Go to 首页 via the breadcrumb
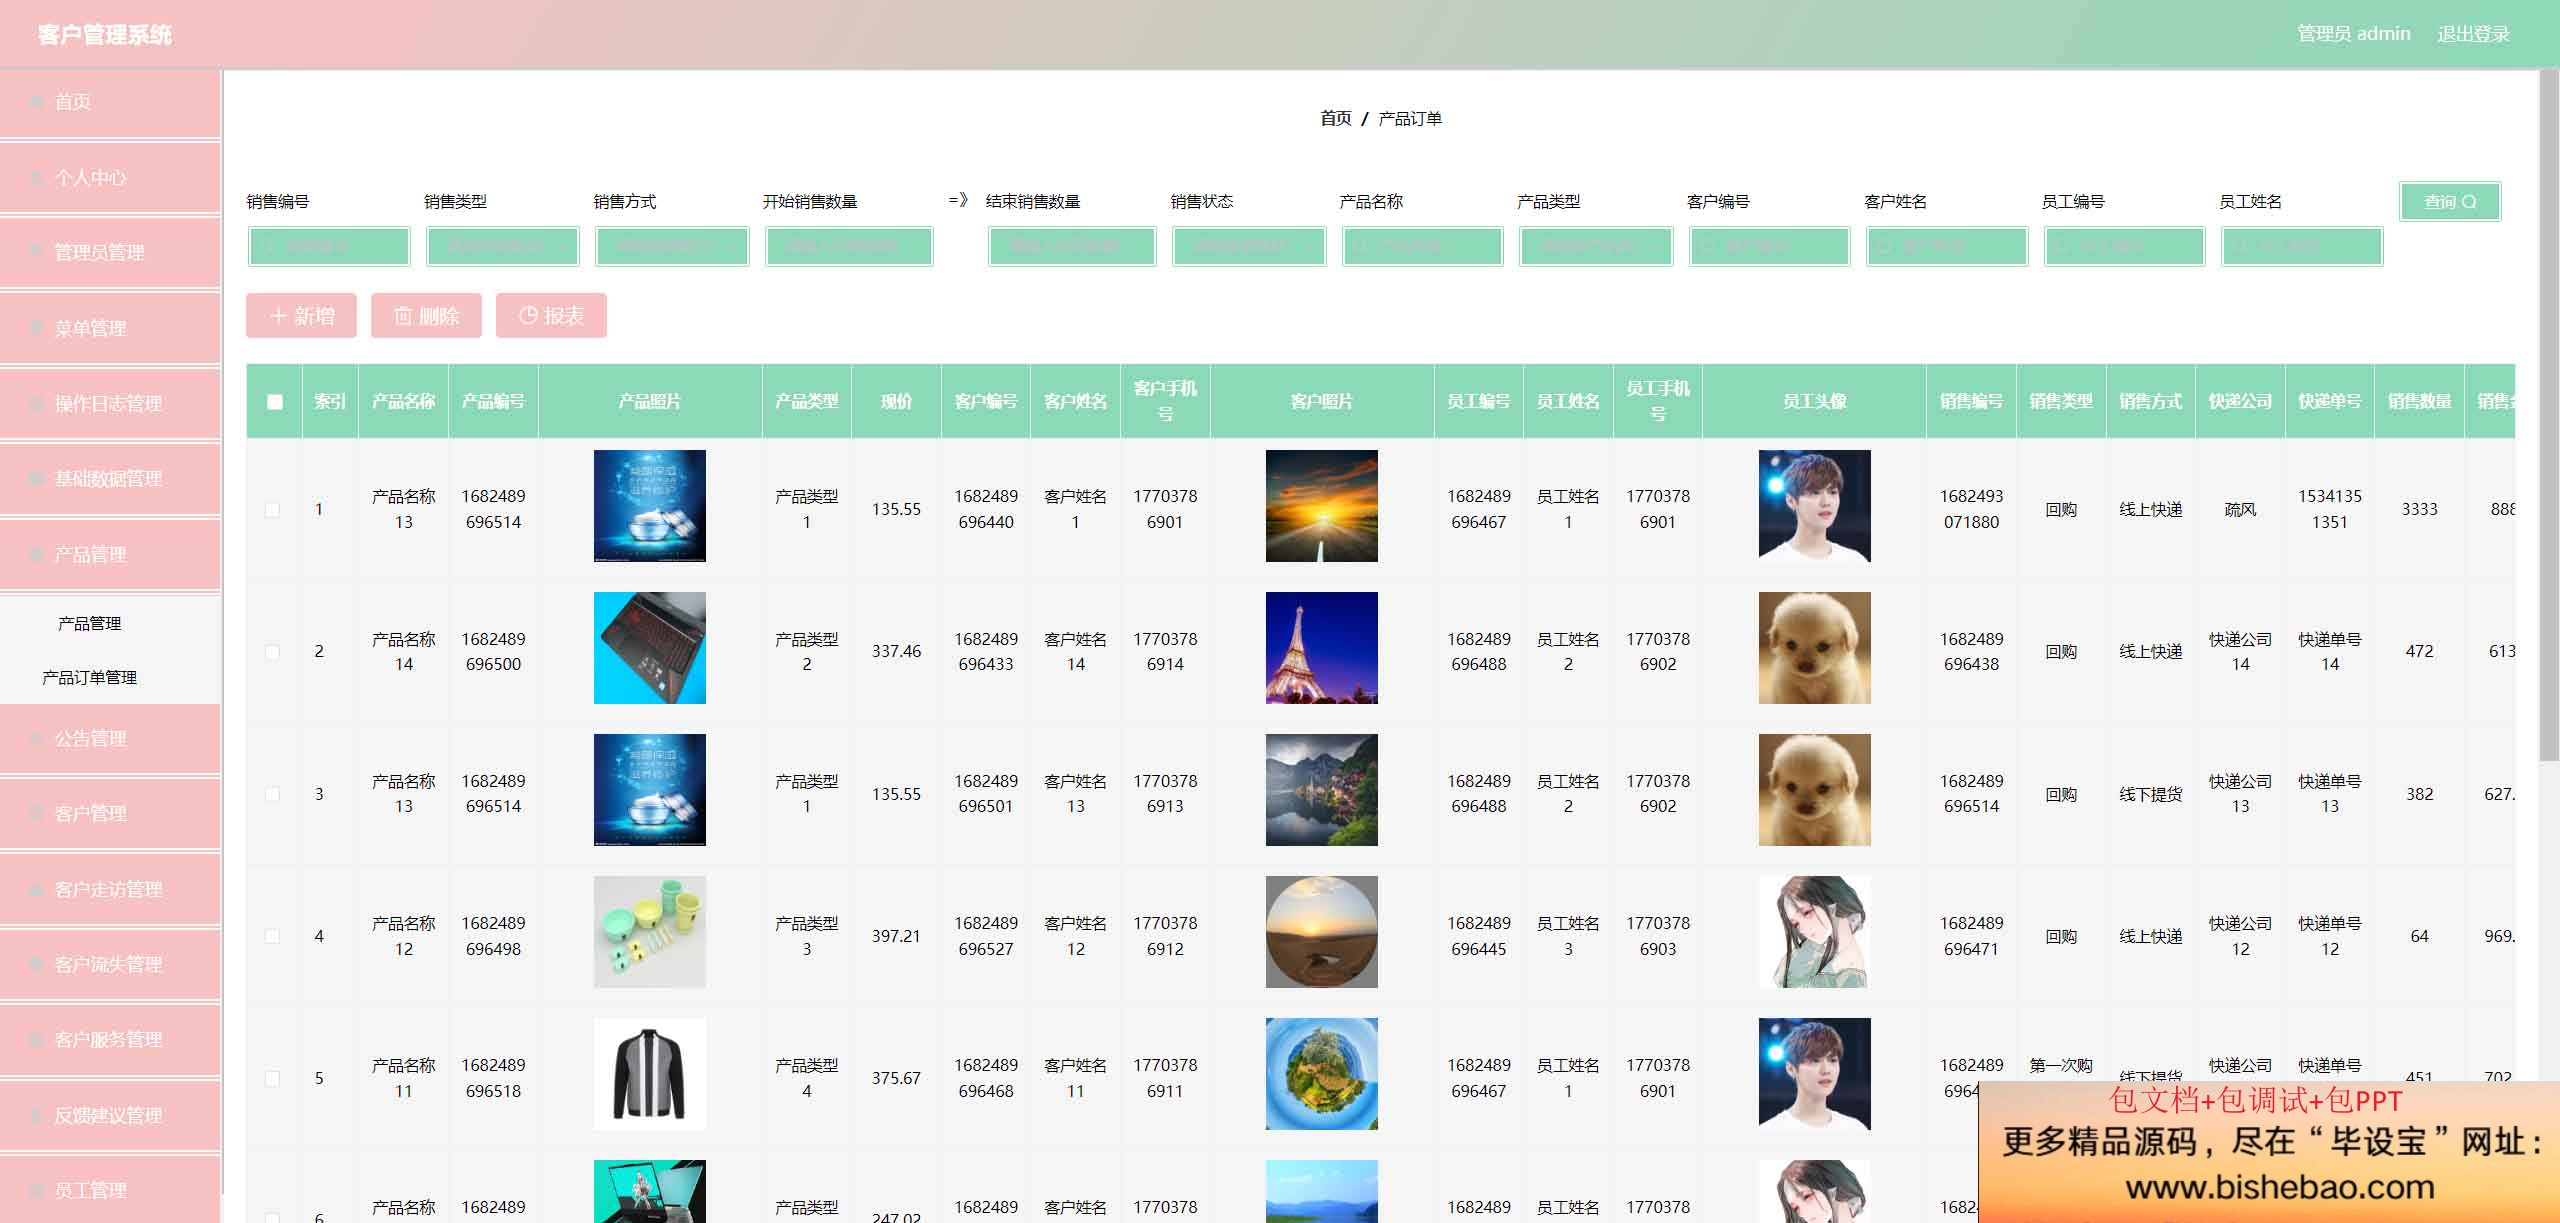This screenshot has width=2560, height=1223. point(1335,118)
